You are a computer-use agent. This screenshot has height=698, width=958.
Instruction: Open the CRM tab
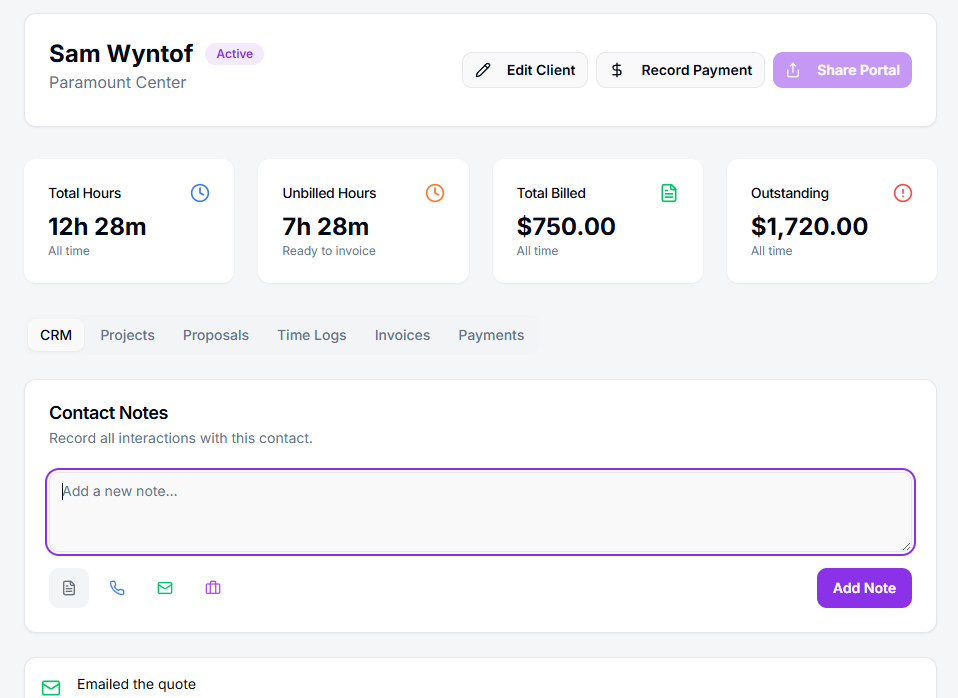(56, 335)
